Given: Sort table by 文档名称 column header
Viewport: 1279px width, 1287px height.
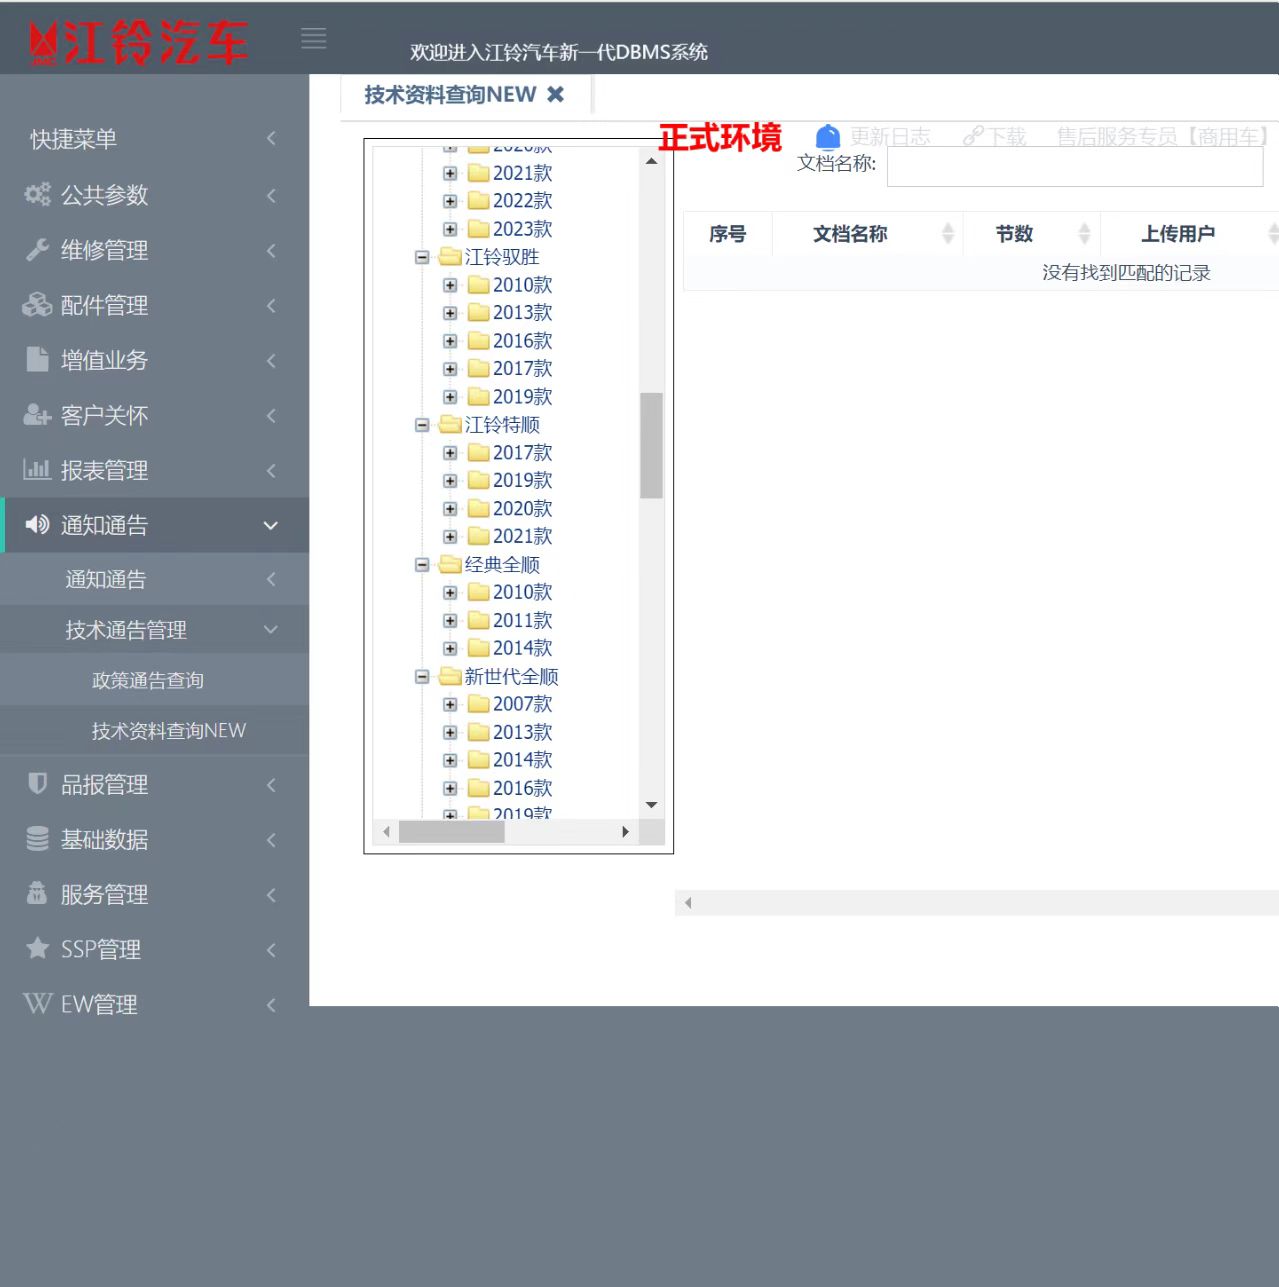Looking at the screenshot, I should (850, 234).
